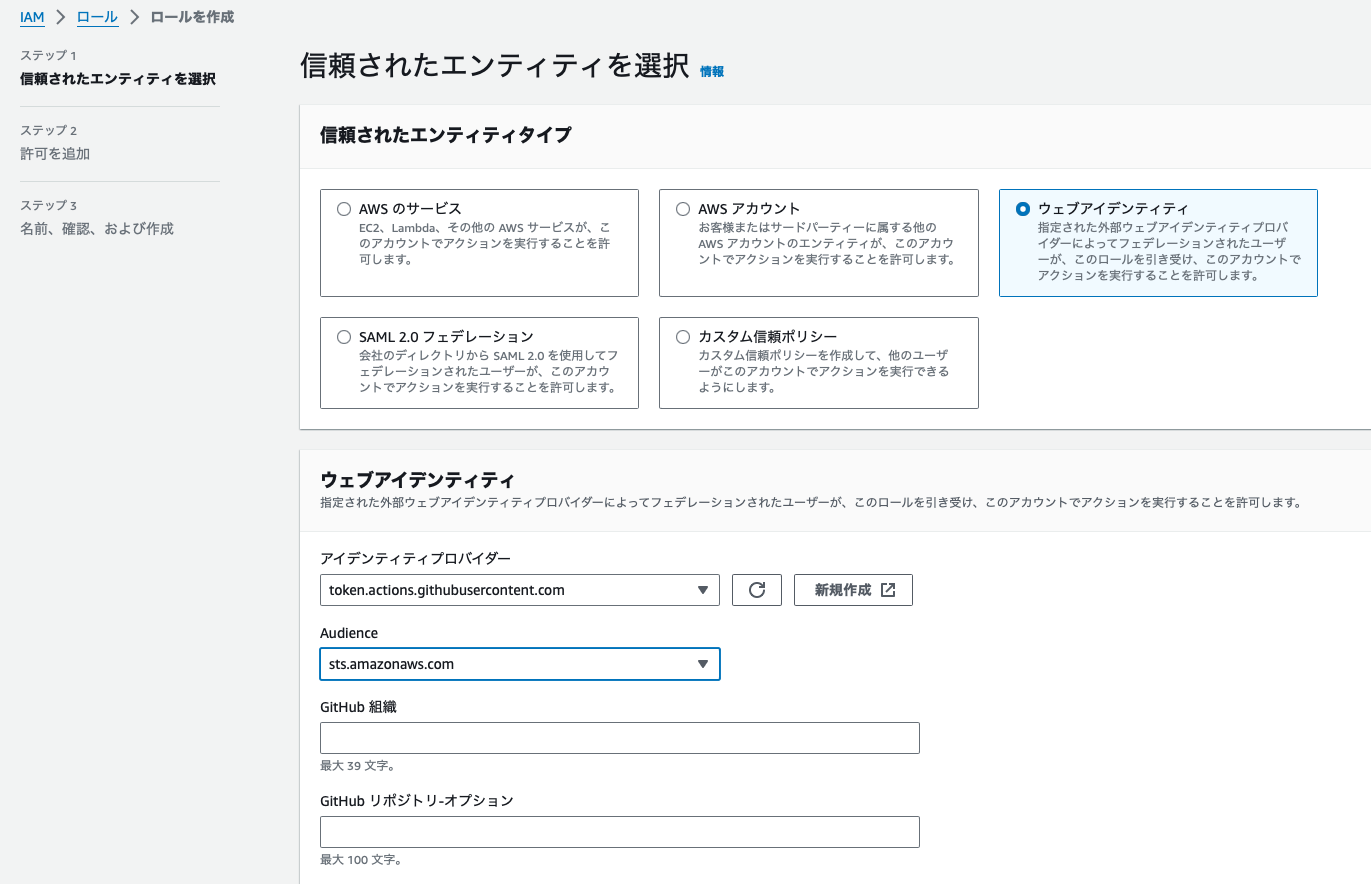Click the external link icon on 新規作成
Screen dimensions: 1371x884
(x=888, y=590)
